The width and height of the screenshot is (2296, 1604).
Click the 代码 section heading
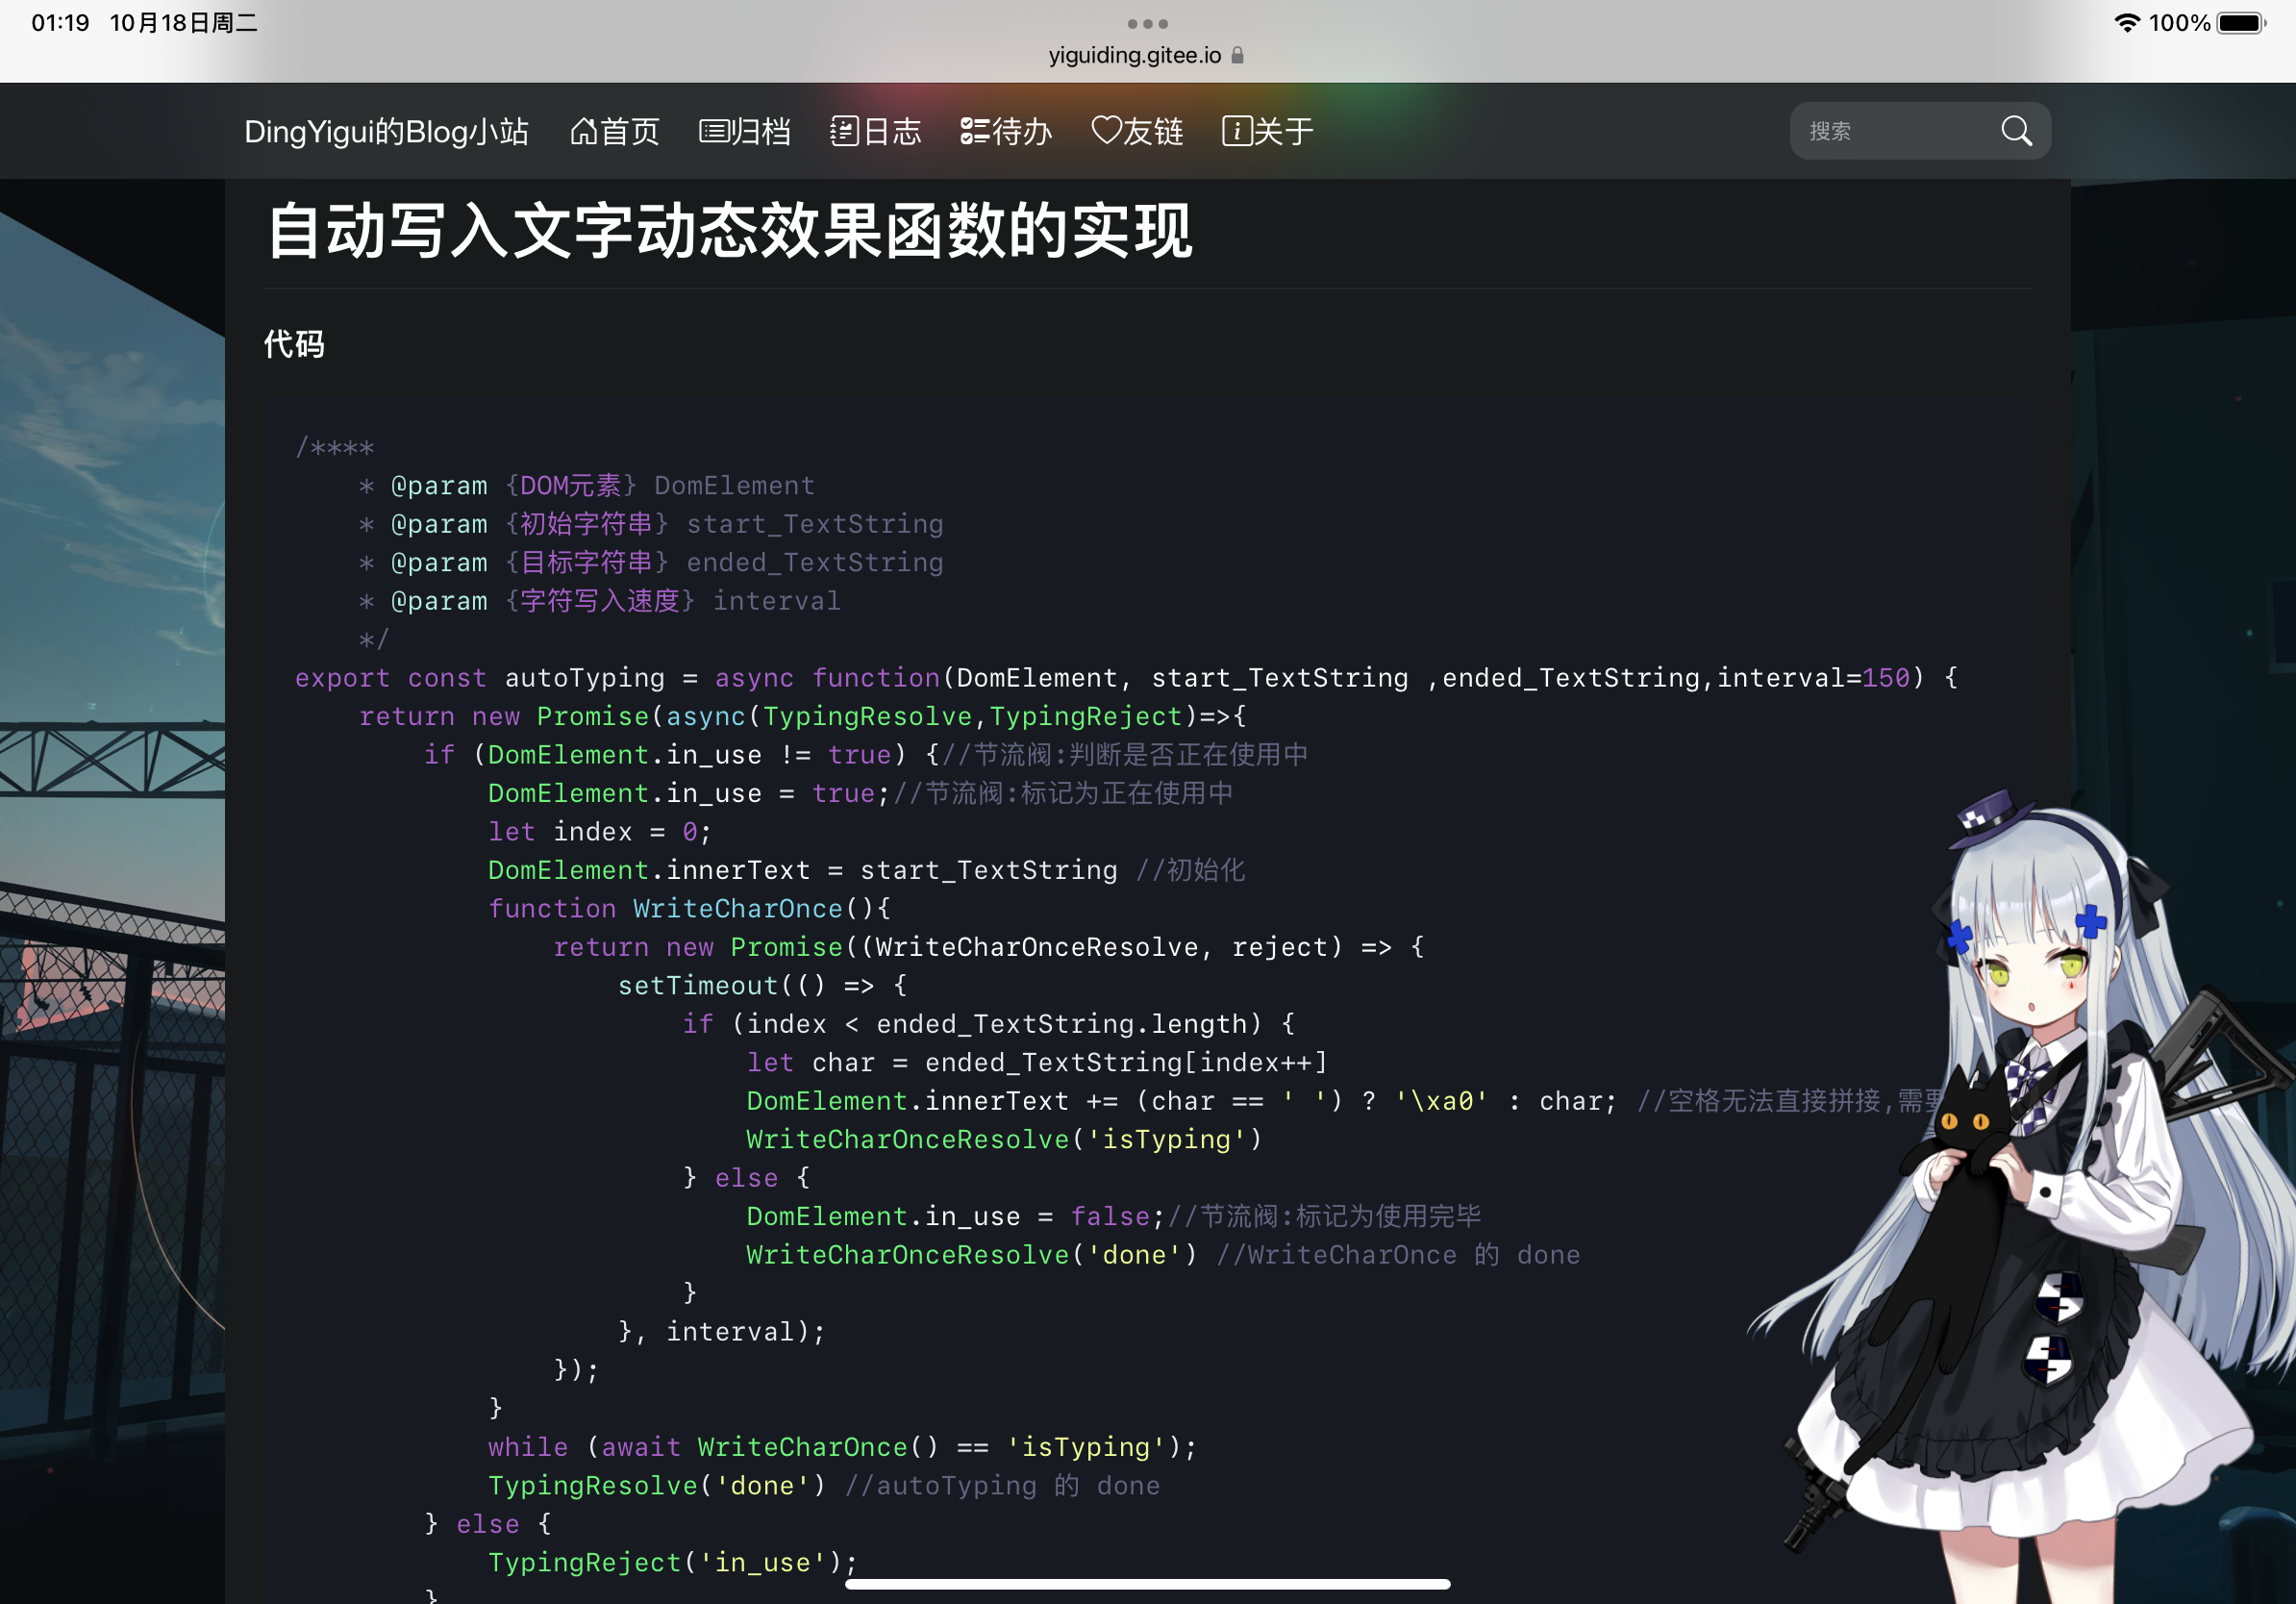point(294,344)
